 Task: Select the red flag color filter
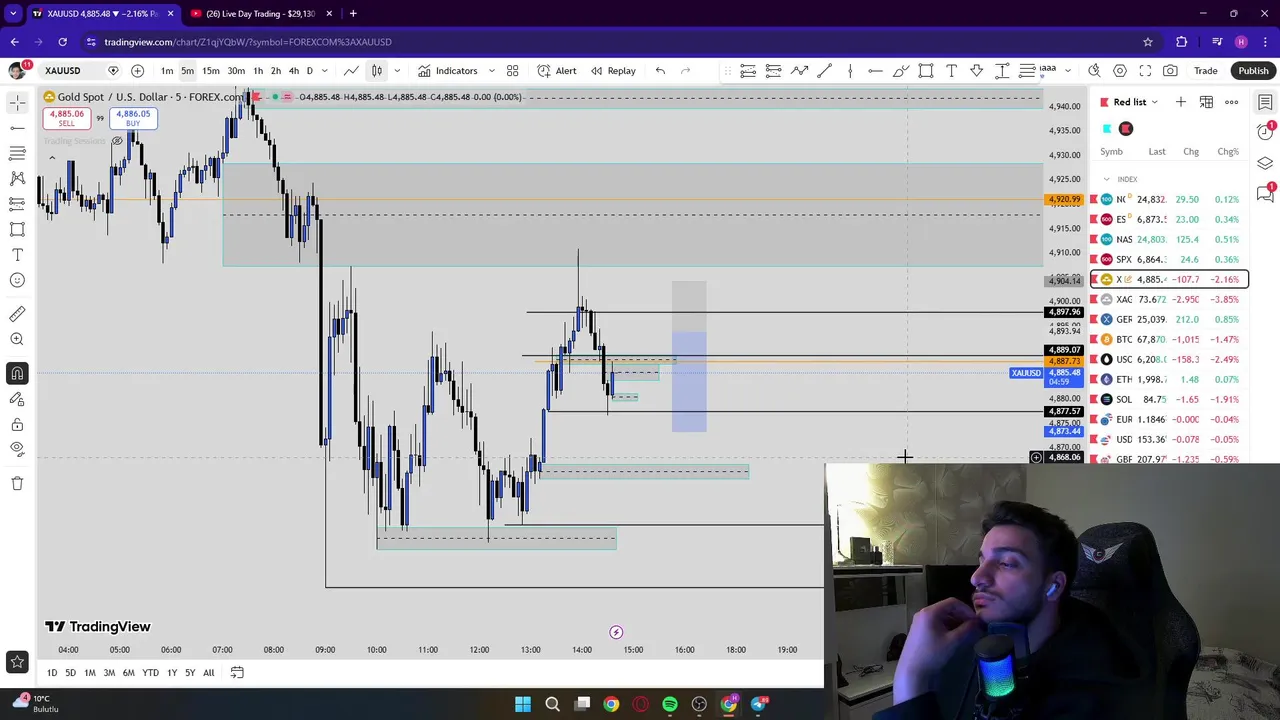(x=1126, y=129)
